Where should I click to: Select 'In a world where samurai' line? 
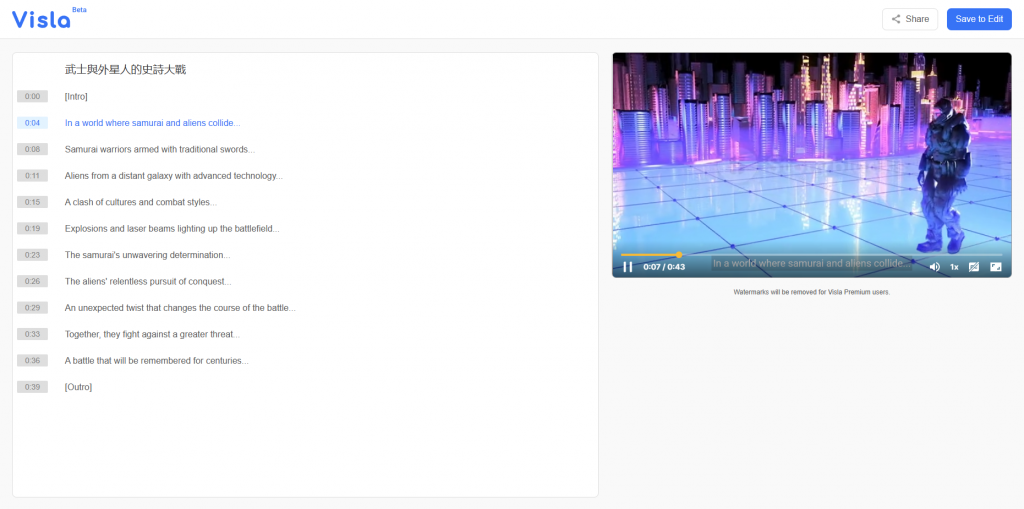(153, 123)
